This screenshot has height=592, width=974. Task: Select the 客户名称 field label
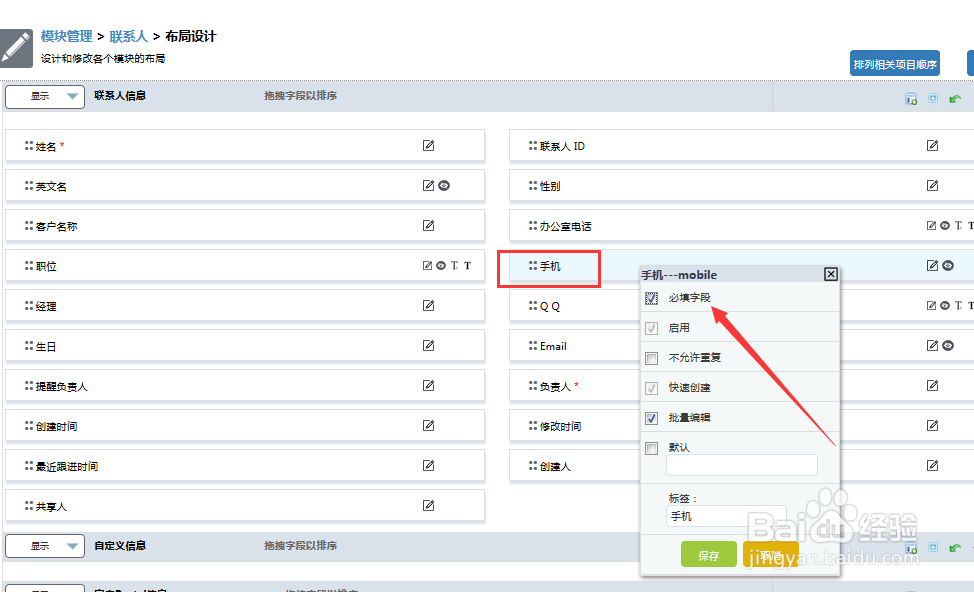(57, 226)
